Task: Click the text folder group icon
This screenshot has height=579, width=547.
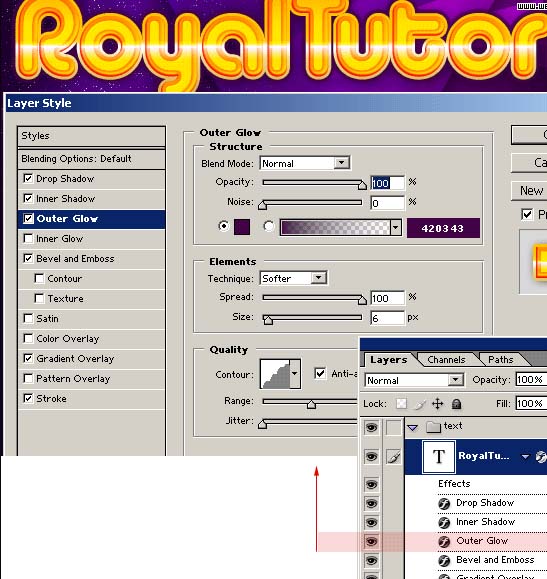Action: 433,427
